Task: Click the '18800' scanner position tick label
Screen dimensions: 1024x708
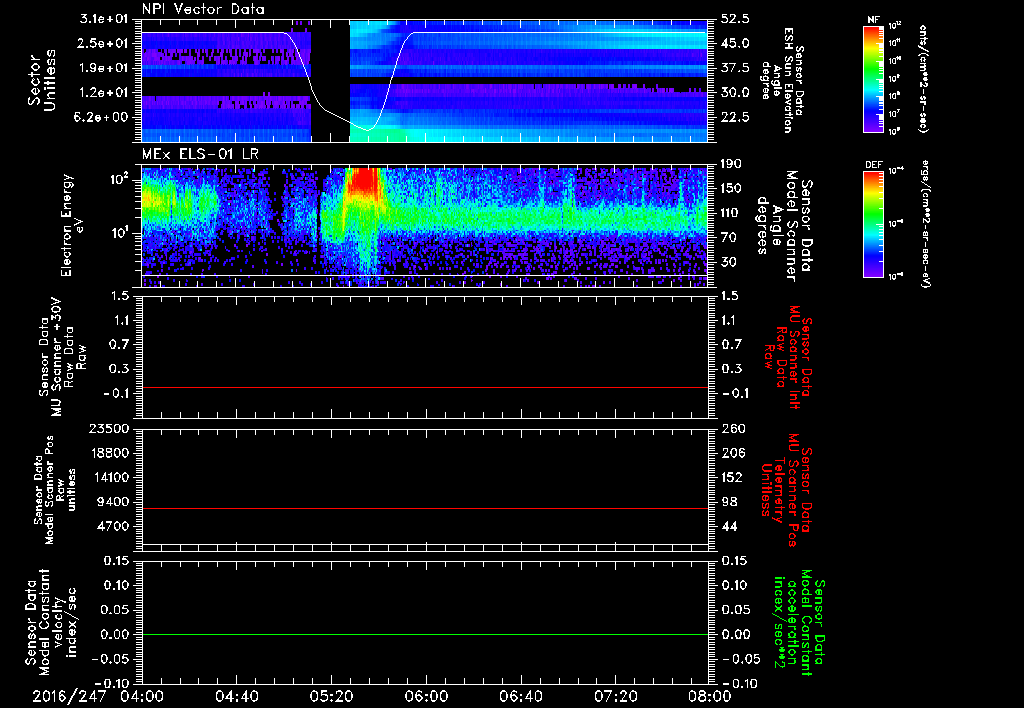Action: pos(109,453)
